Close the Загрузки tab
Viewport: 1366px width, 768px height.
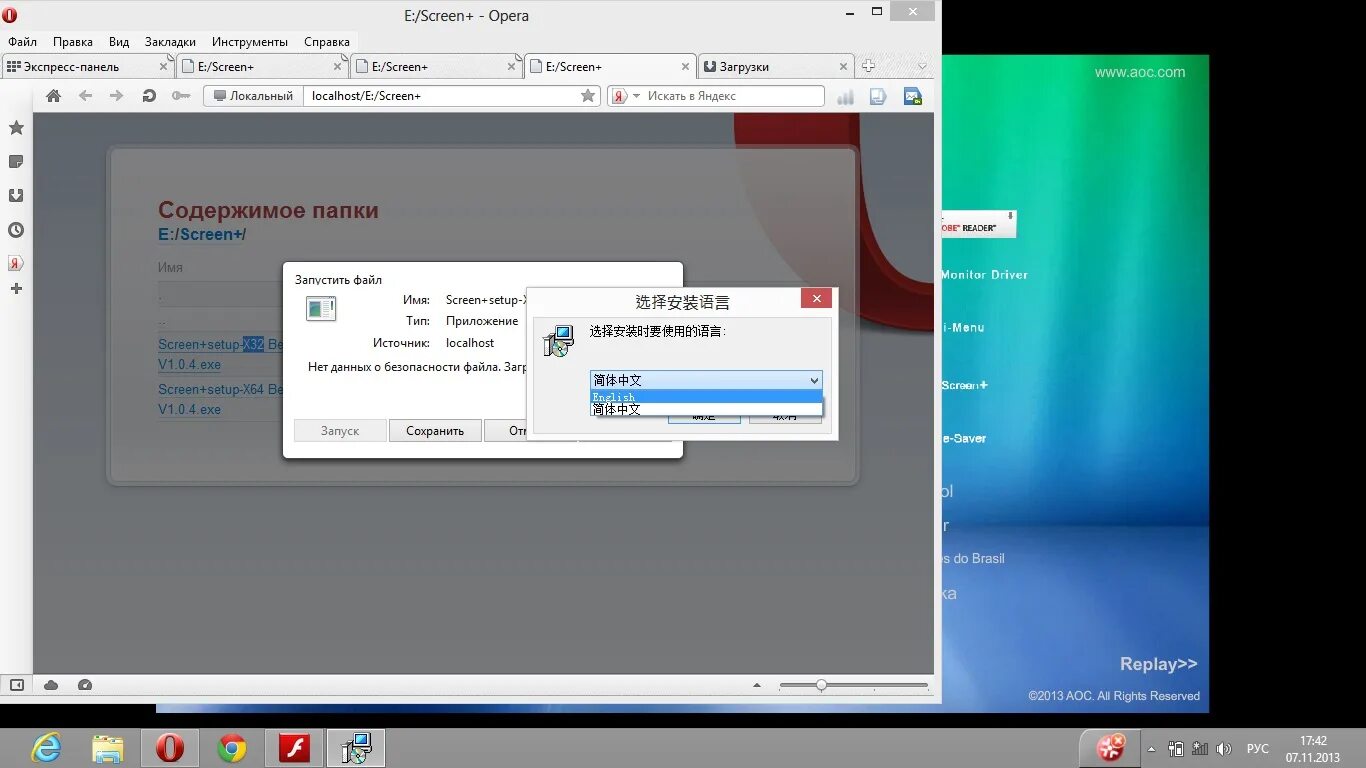click(843, 67)
